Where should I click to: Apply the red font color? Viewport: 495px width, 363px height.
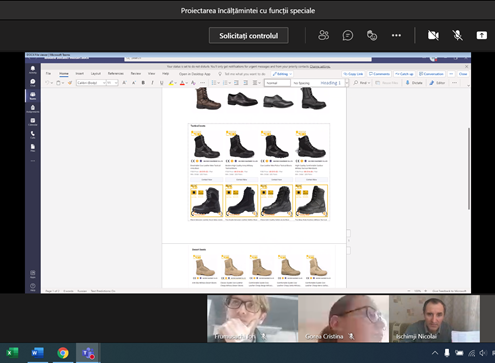(182, 83)
